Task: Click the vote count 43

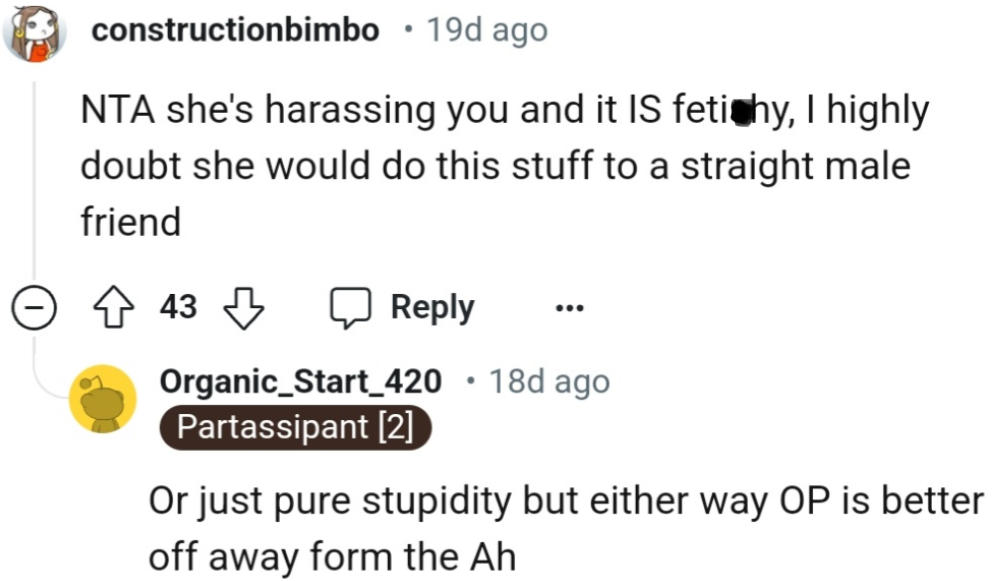Action: [179, 308]
